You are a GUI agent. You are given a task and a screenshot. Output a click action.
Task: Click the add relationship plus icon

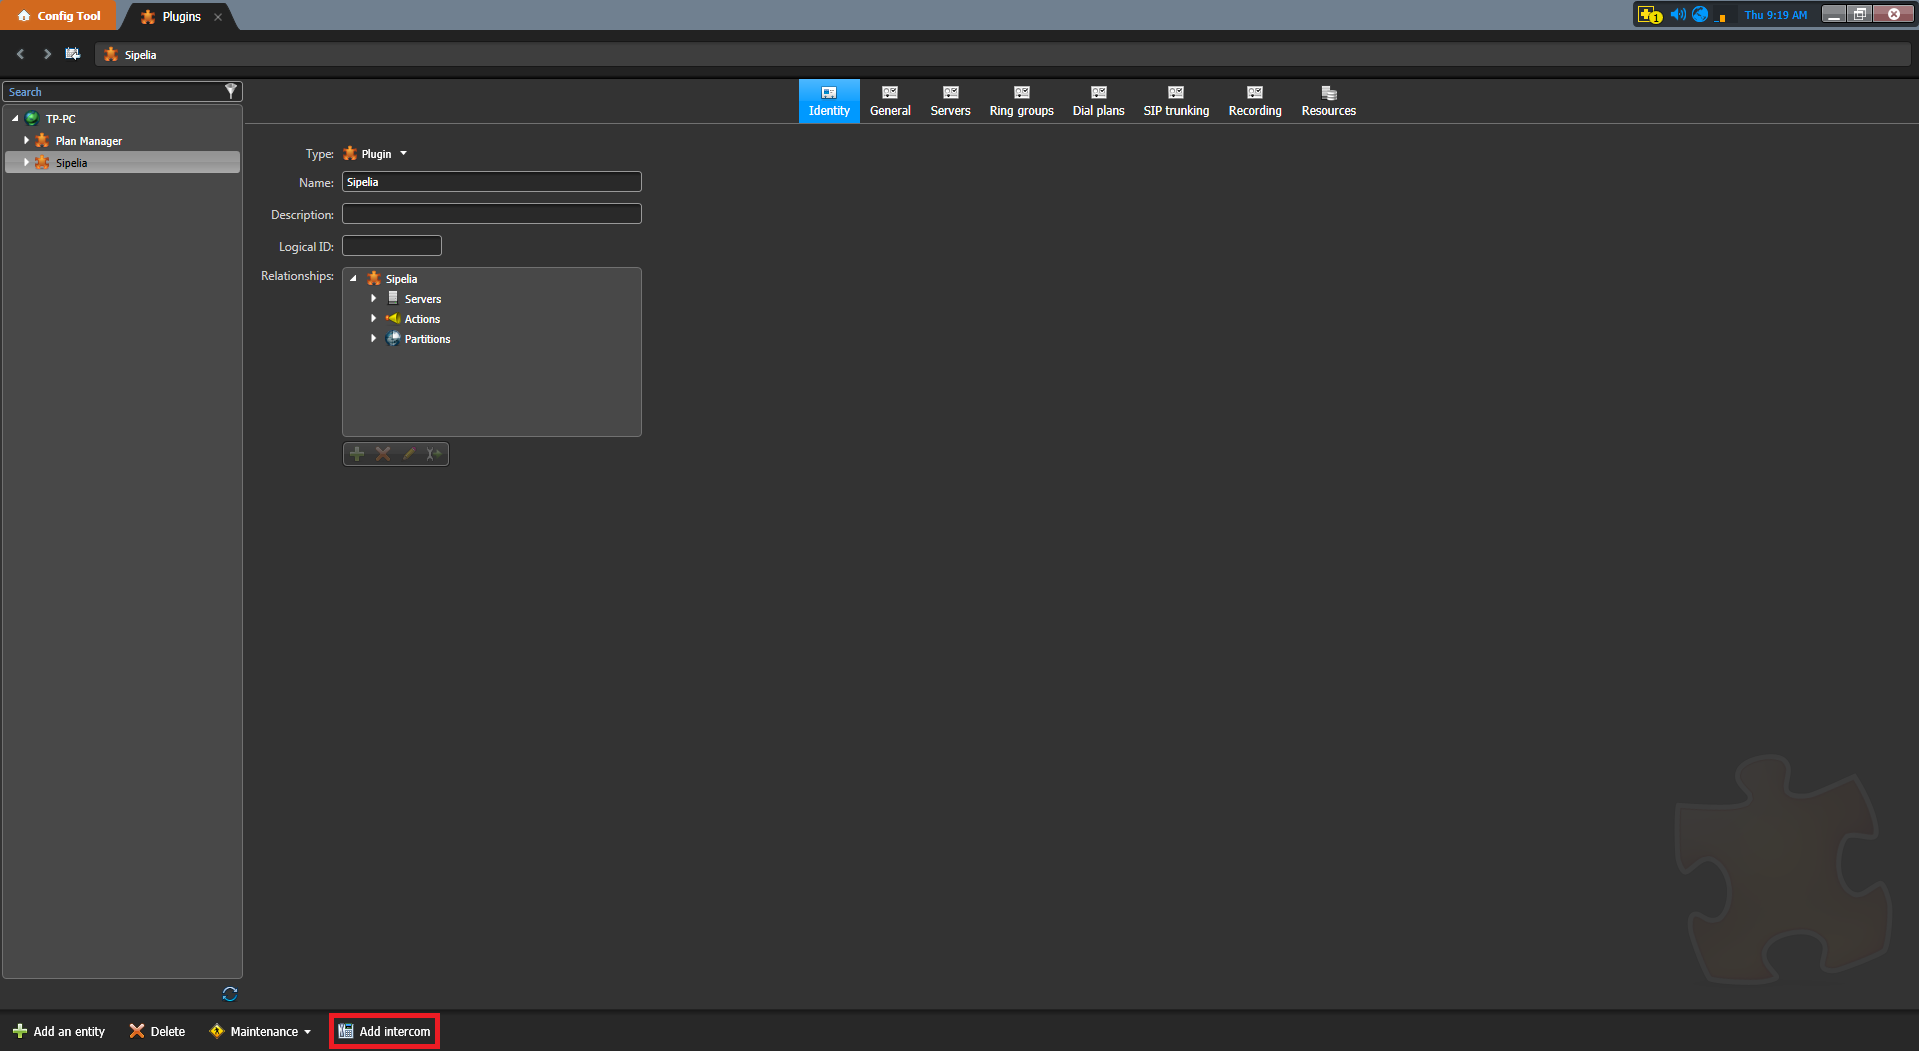[x=357, y=454]
